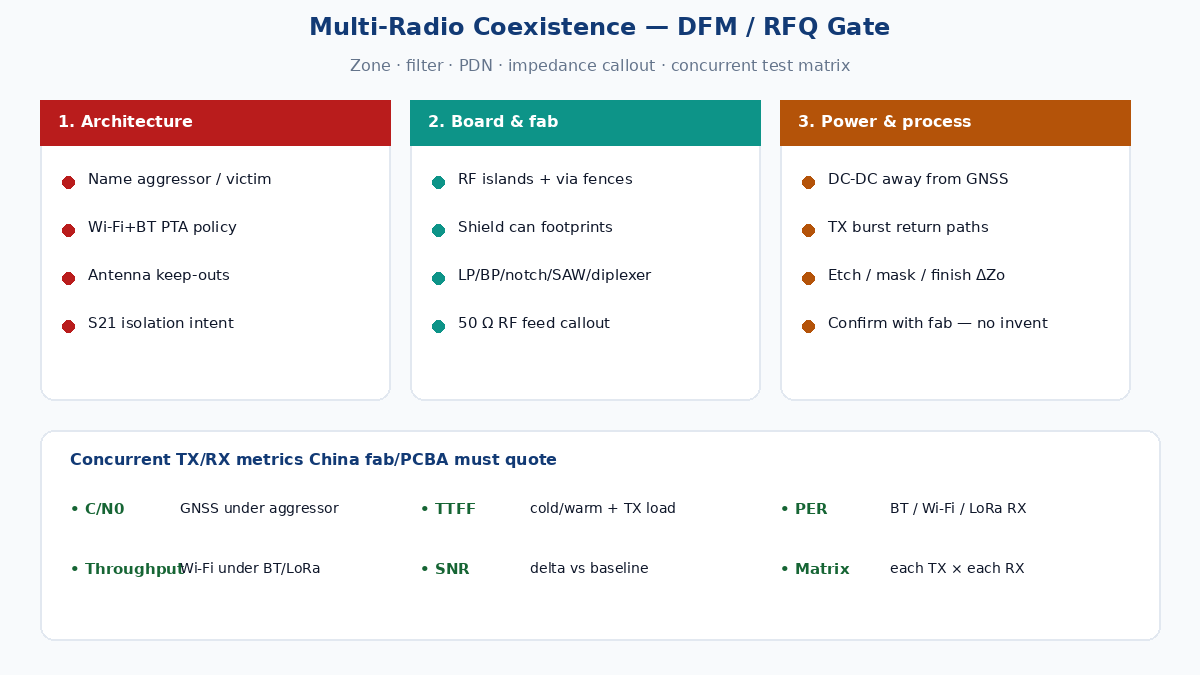Image resolution: width=1200 pixels, height=675 pixels.
Task: Click the text delta vs baseline
Action: (589, 569)
